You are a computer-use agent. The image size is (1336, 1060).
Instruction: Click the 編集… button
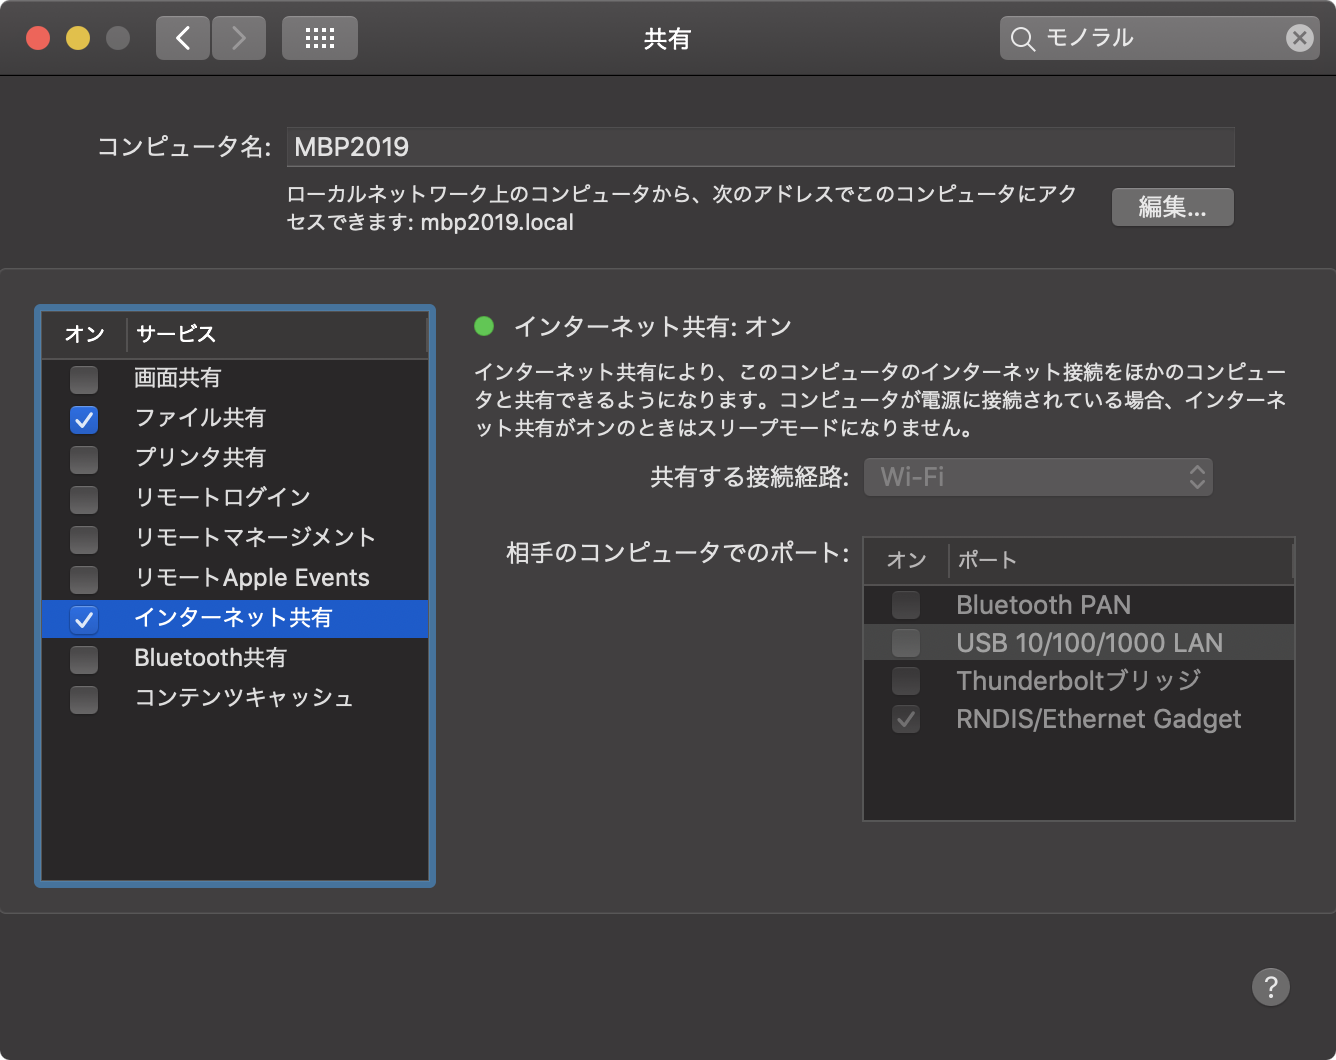coord(1172,207)
